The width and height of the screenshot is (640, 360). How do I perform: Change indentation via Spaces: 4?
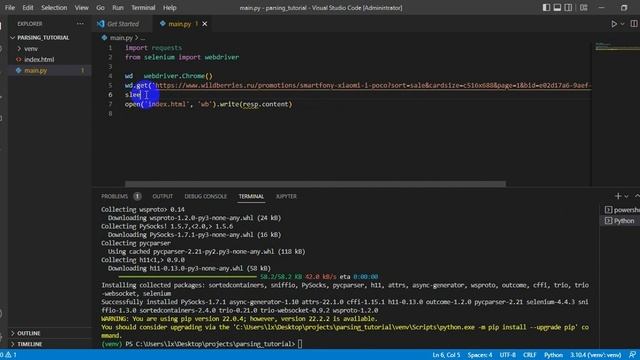point(480,355)
